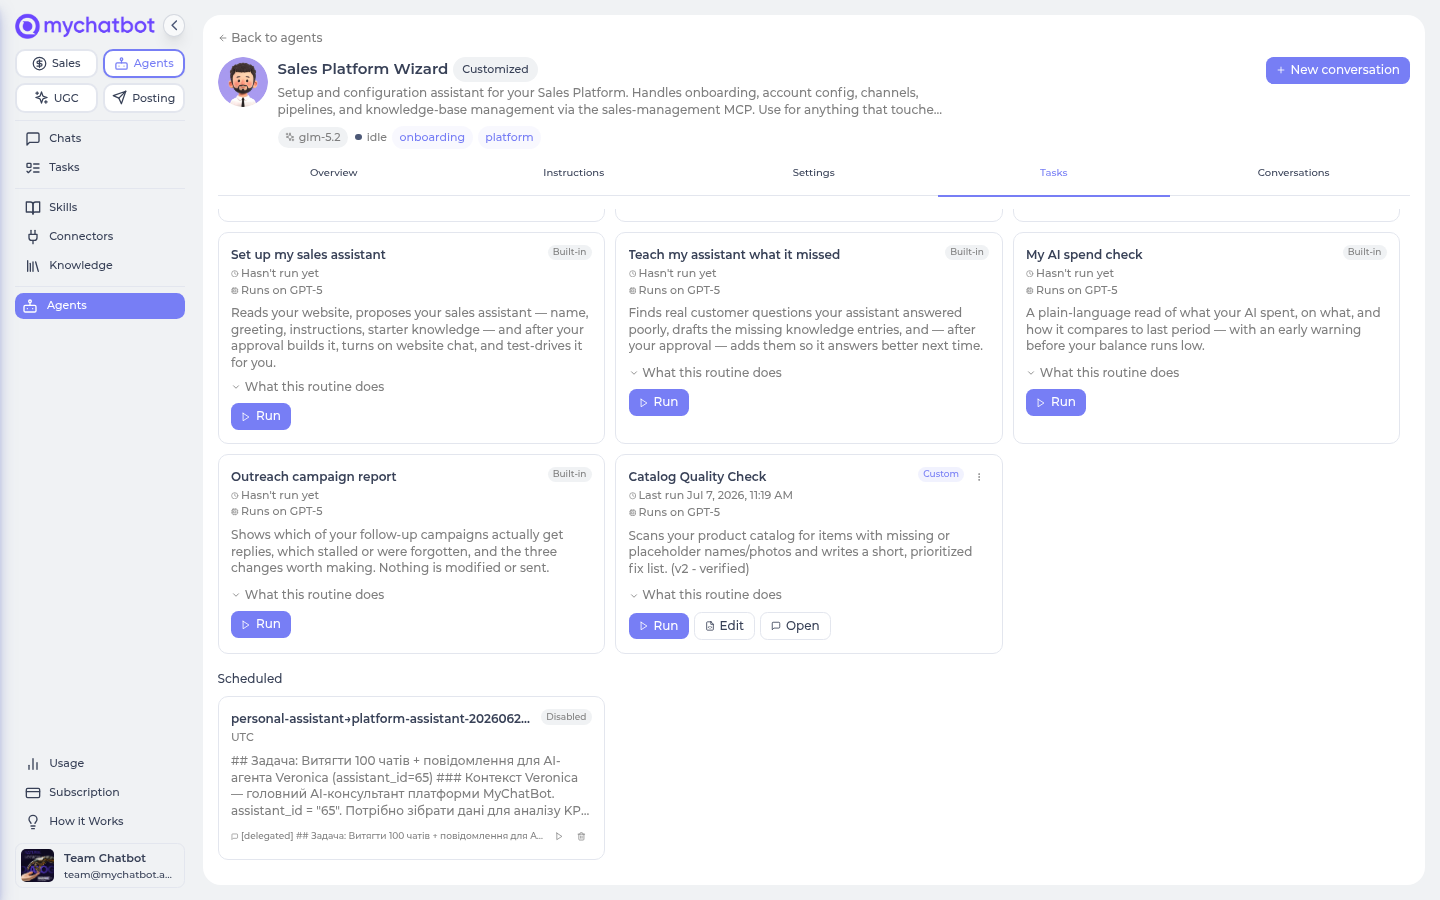Select the Tasks tab
1440x900 pixels.
click(1054, 173)
